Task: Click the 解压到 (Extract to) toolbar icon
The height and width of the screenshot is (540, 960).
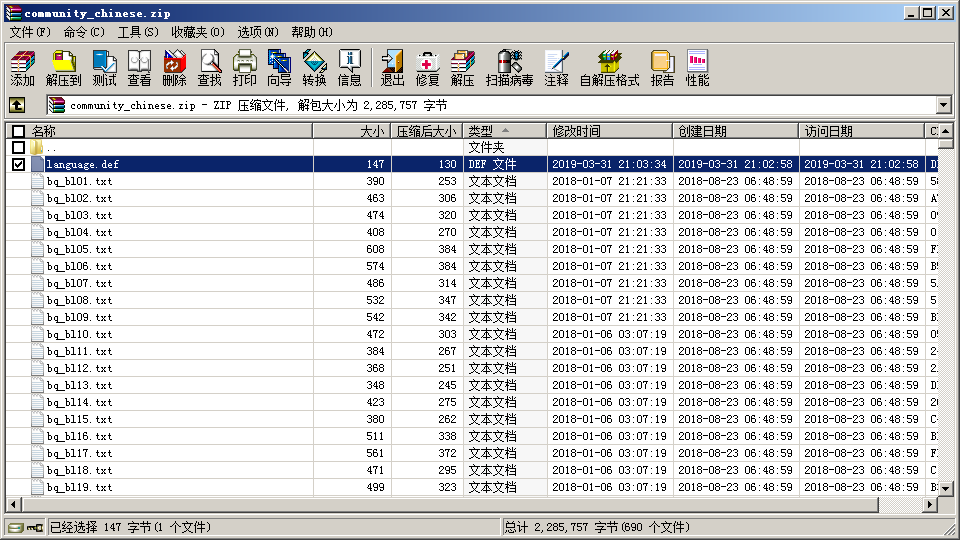Action: click(64, 68)
